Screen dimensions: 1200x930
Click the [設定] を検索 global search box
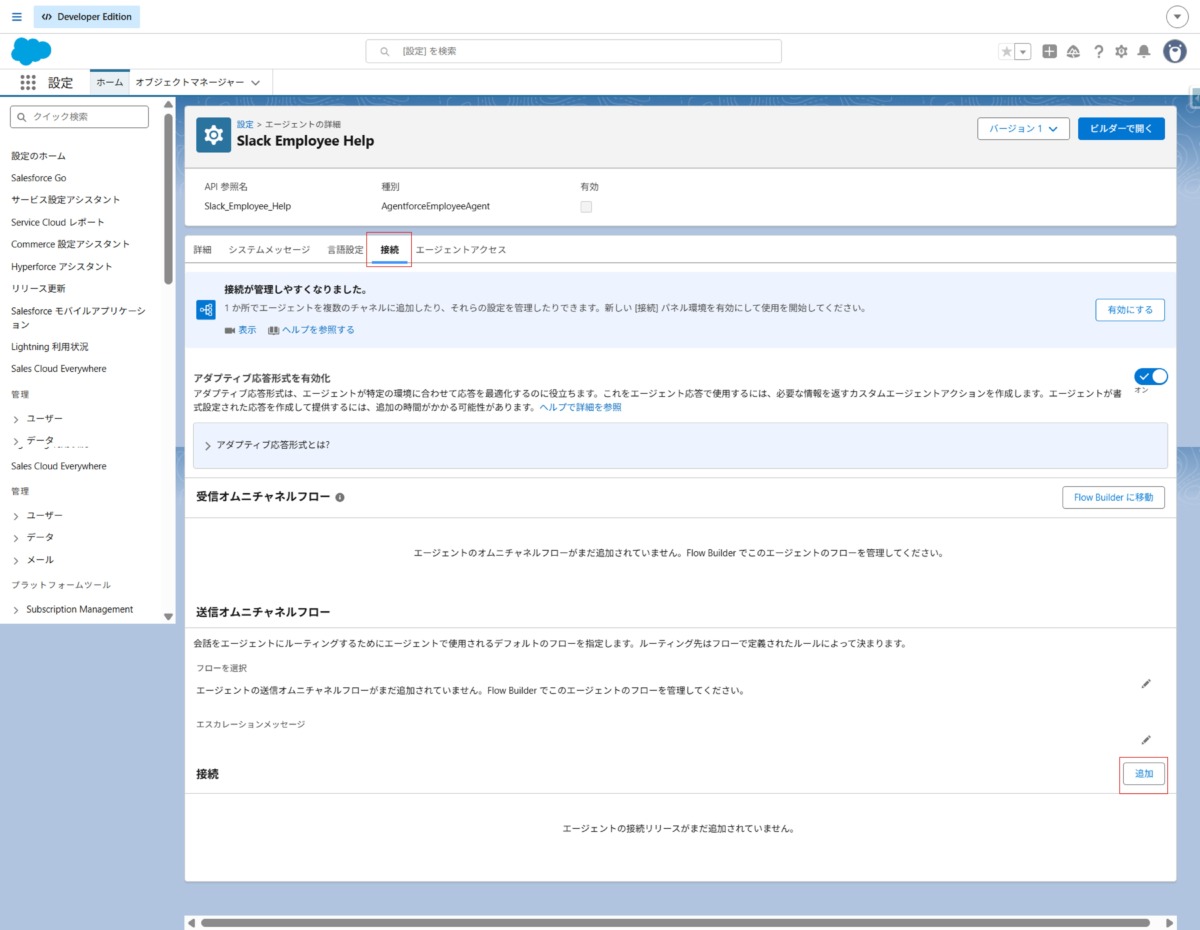point(574,51)
